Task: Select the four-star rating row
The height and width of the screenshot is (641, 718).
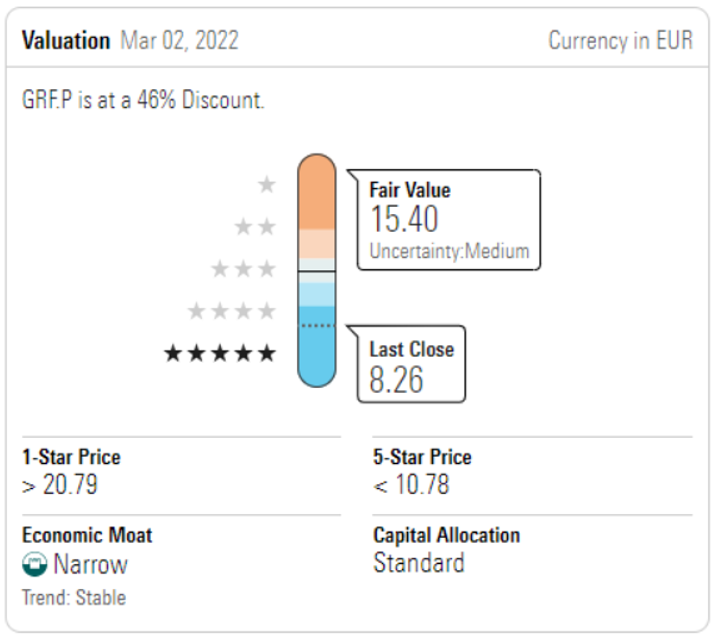Action: pyautogui.click(x=231, y=311)
